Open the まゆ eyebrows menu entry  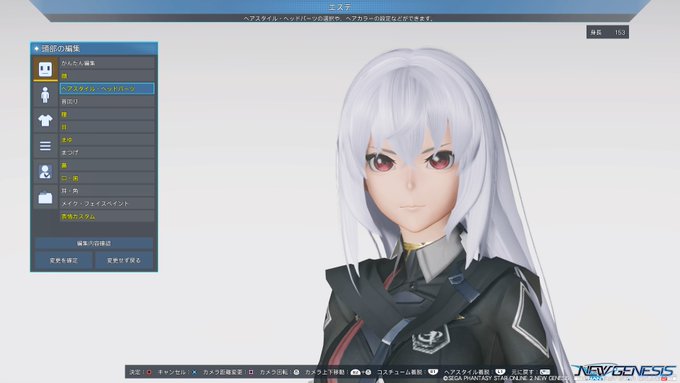[x=107, y=140]
